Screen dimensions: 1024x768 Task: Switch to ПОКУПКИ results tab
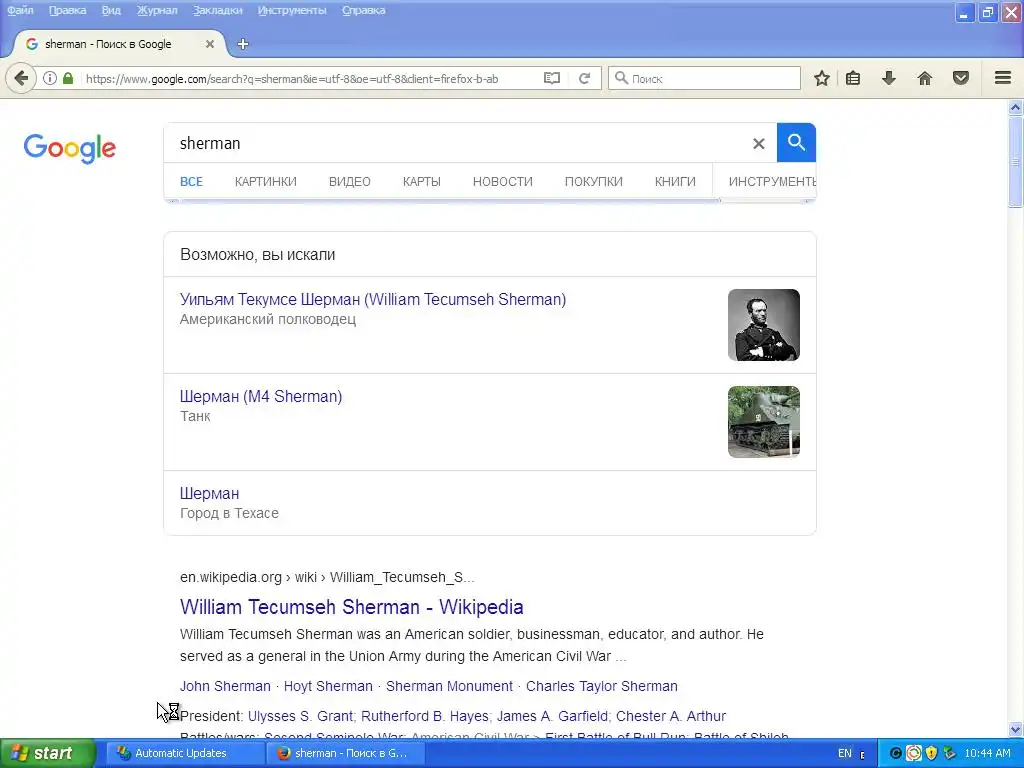point(594,182)
